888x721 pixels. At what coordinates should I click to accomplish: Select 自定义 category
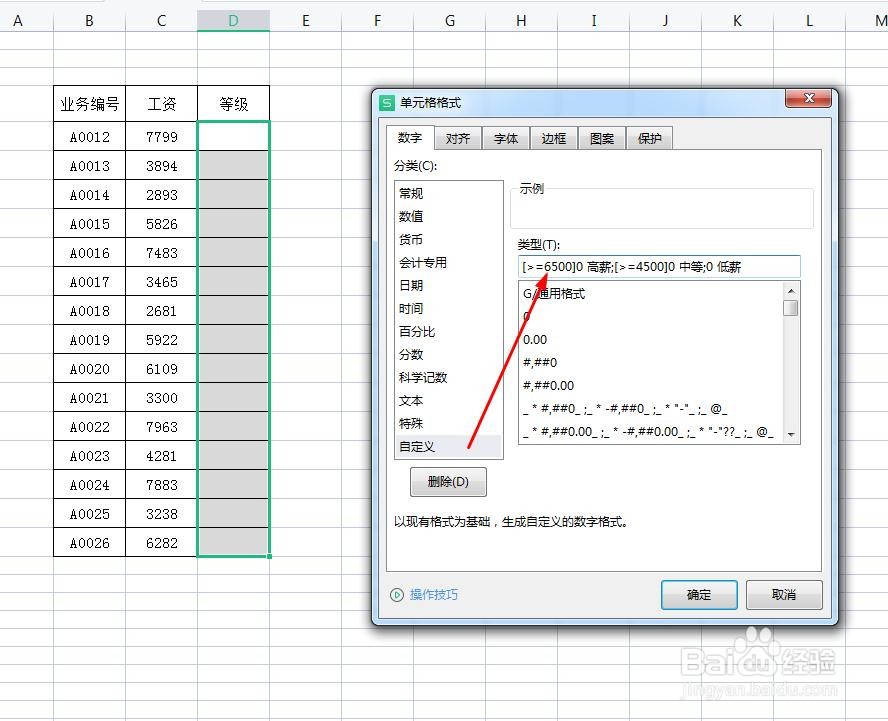[448, 446]
